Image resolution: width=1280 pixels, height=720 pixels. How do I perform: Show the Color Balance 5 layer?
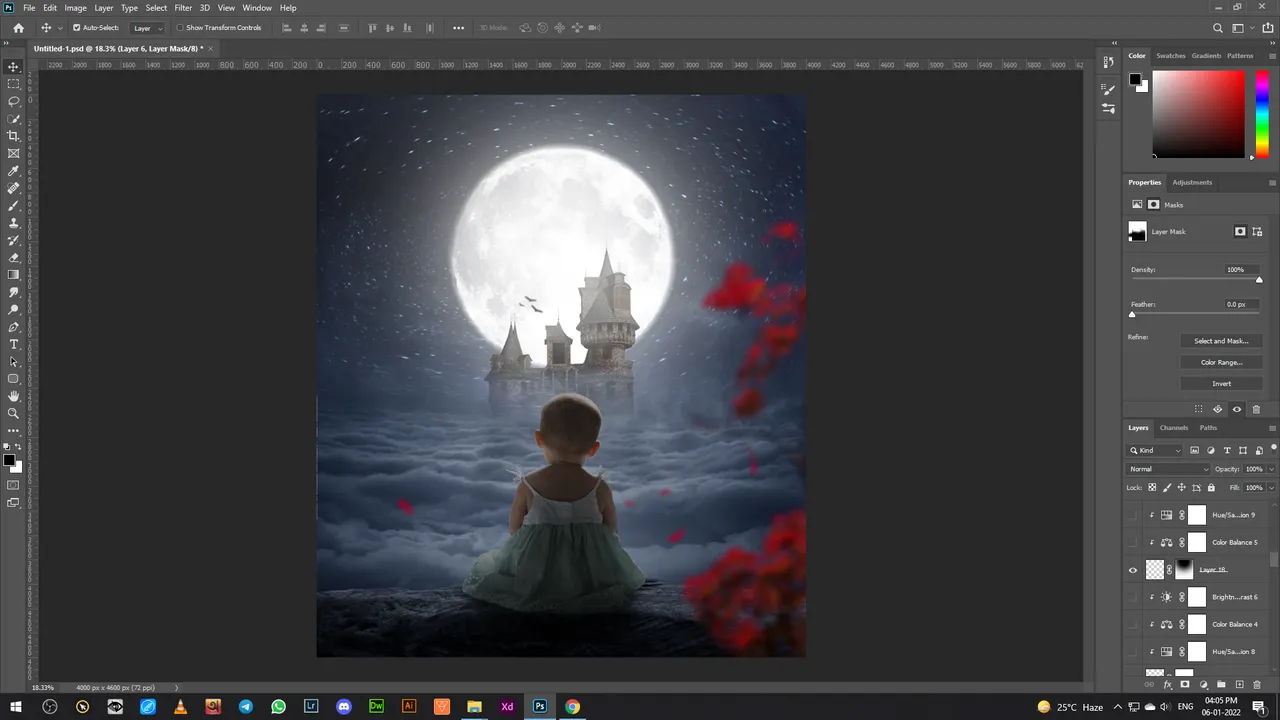pos(1133,542)
